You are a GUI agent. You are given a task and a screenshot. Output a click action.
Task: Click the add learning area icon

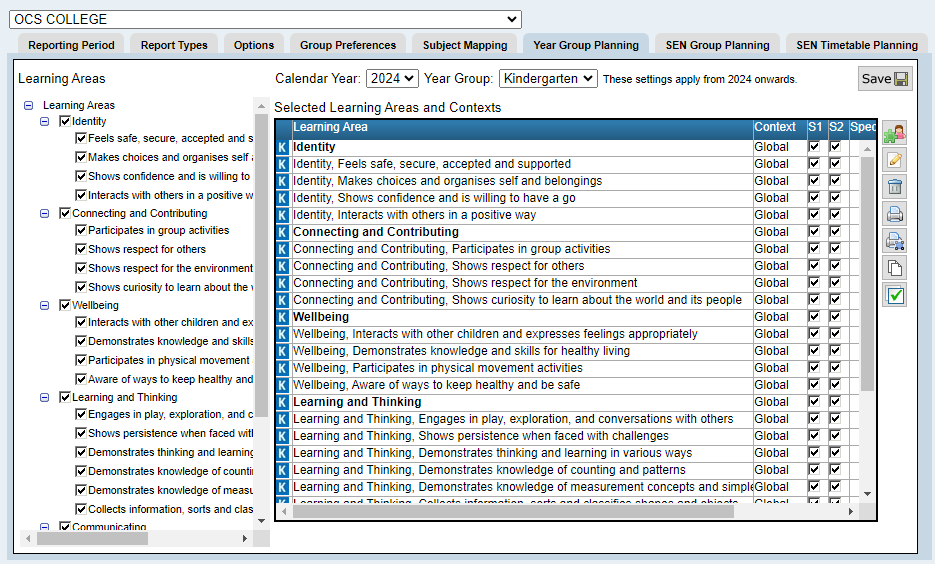point(894,133)
